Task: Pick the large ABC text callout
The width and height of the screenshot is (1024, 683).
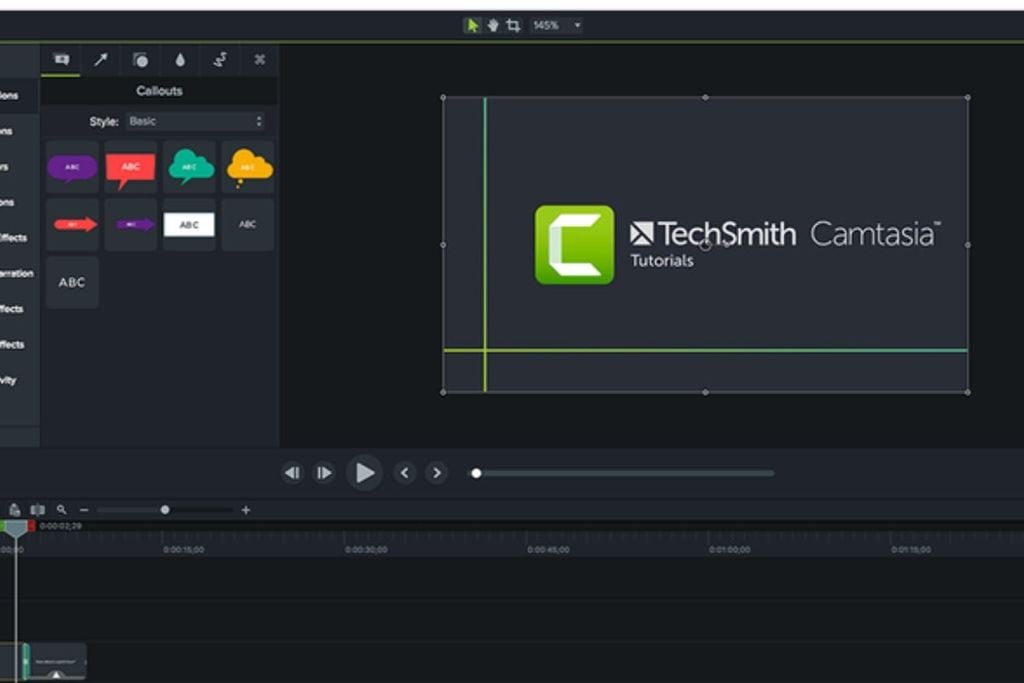Action: click(72, 282)
